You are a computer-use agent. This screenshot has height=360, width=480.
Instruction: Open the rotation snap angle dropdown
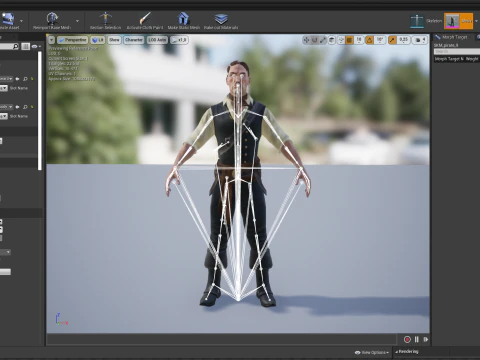(380, 40)
